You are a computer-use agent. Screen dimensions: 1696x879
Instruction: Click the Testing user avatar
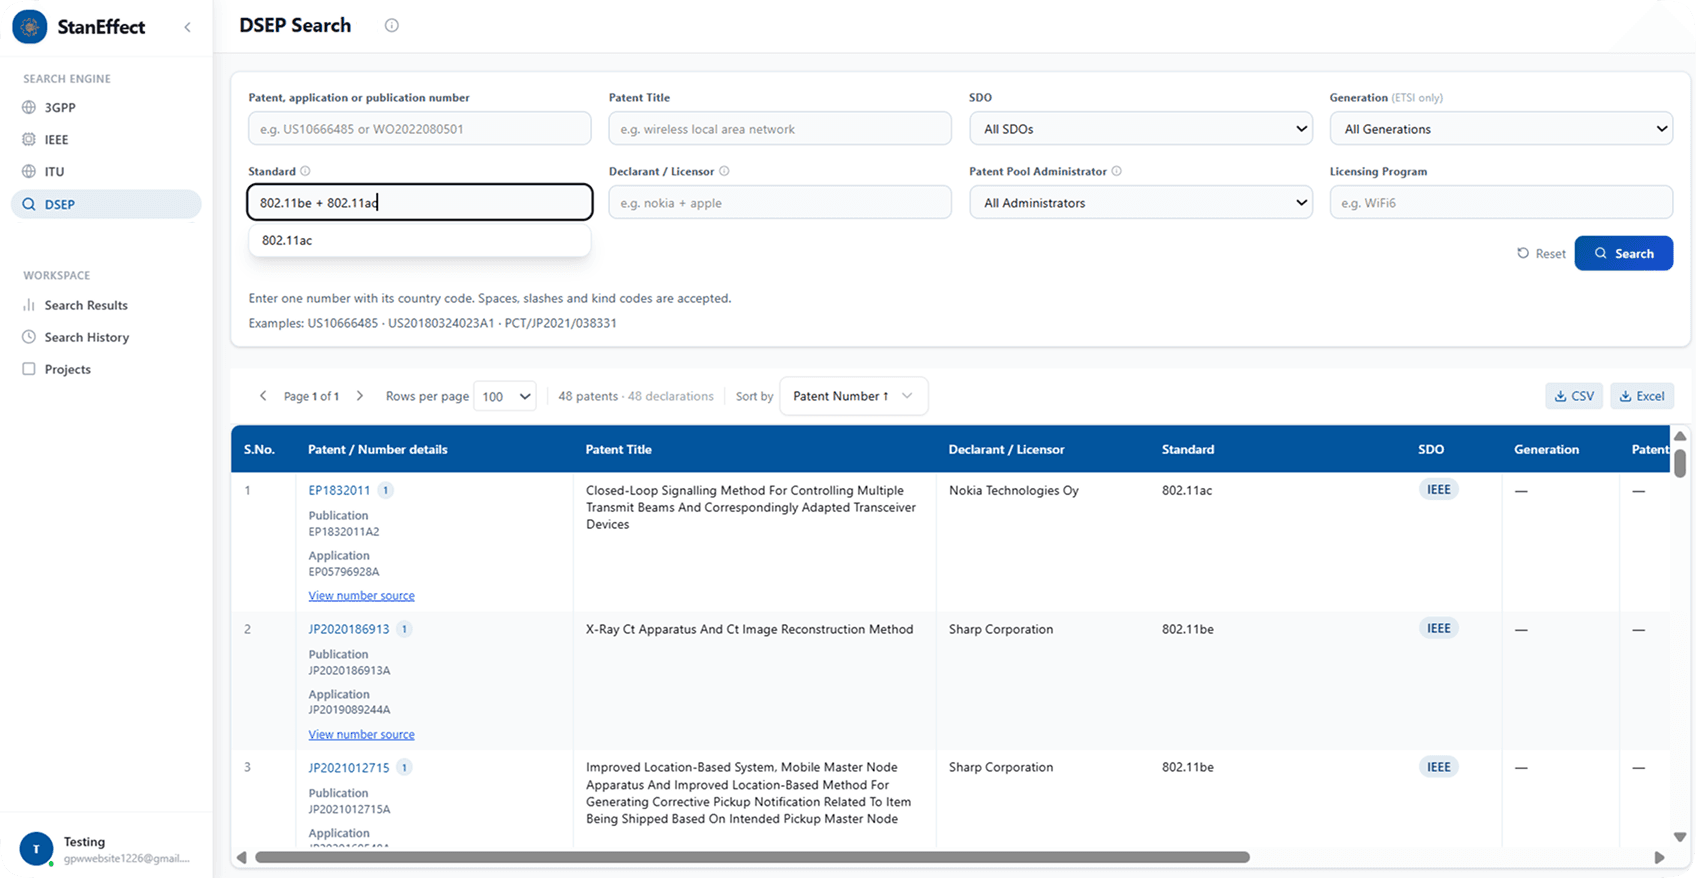pos(36,848)
